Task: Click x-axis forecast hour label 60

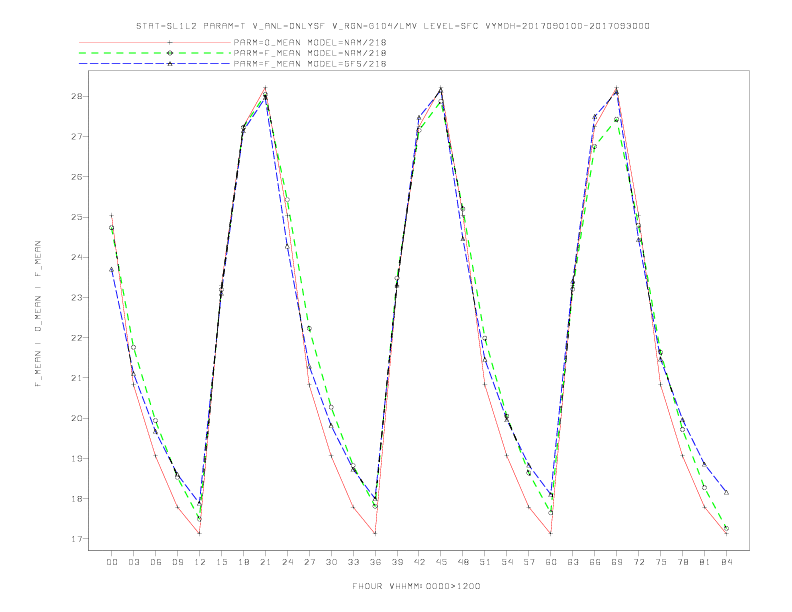Action: pos(551,562)
